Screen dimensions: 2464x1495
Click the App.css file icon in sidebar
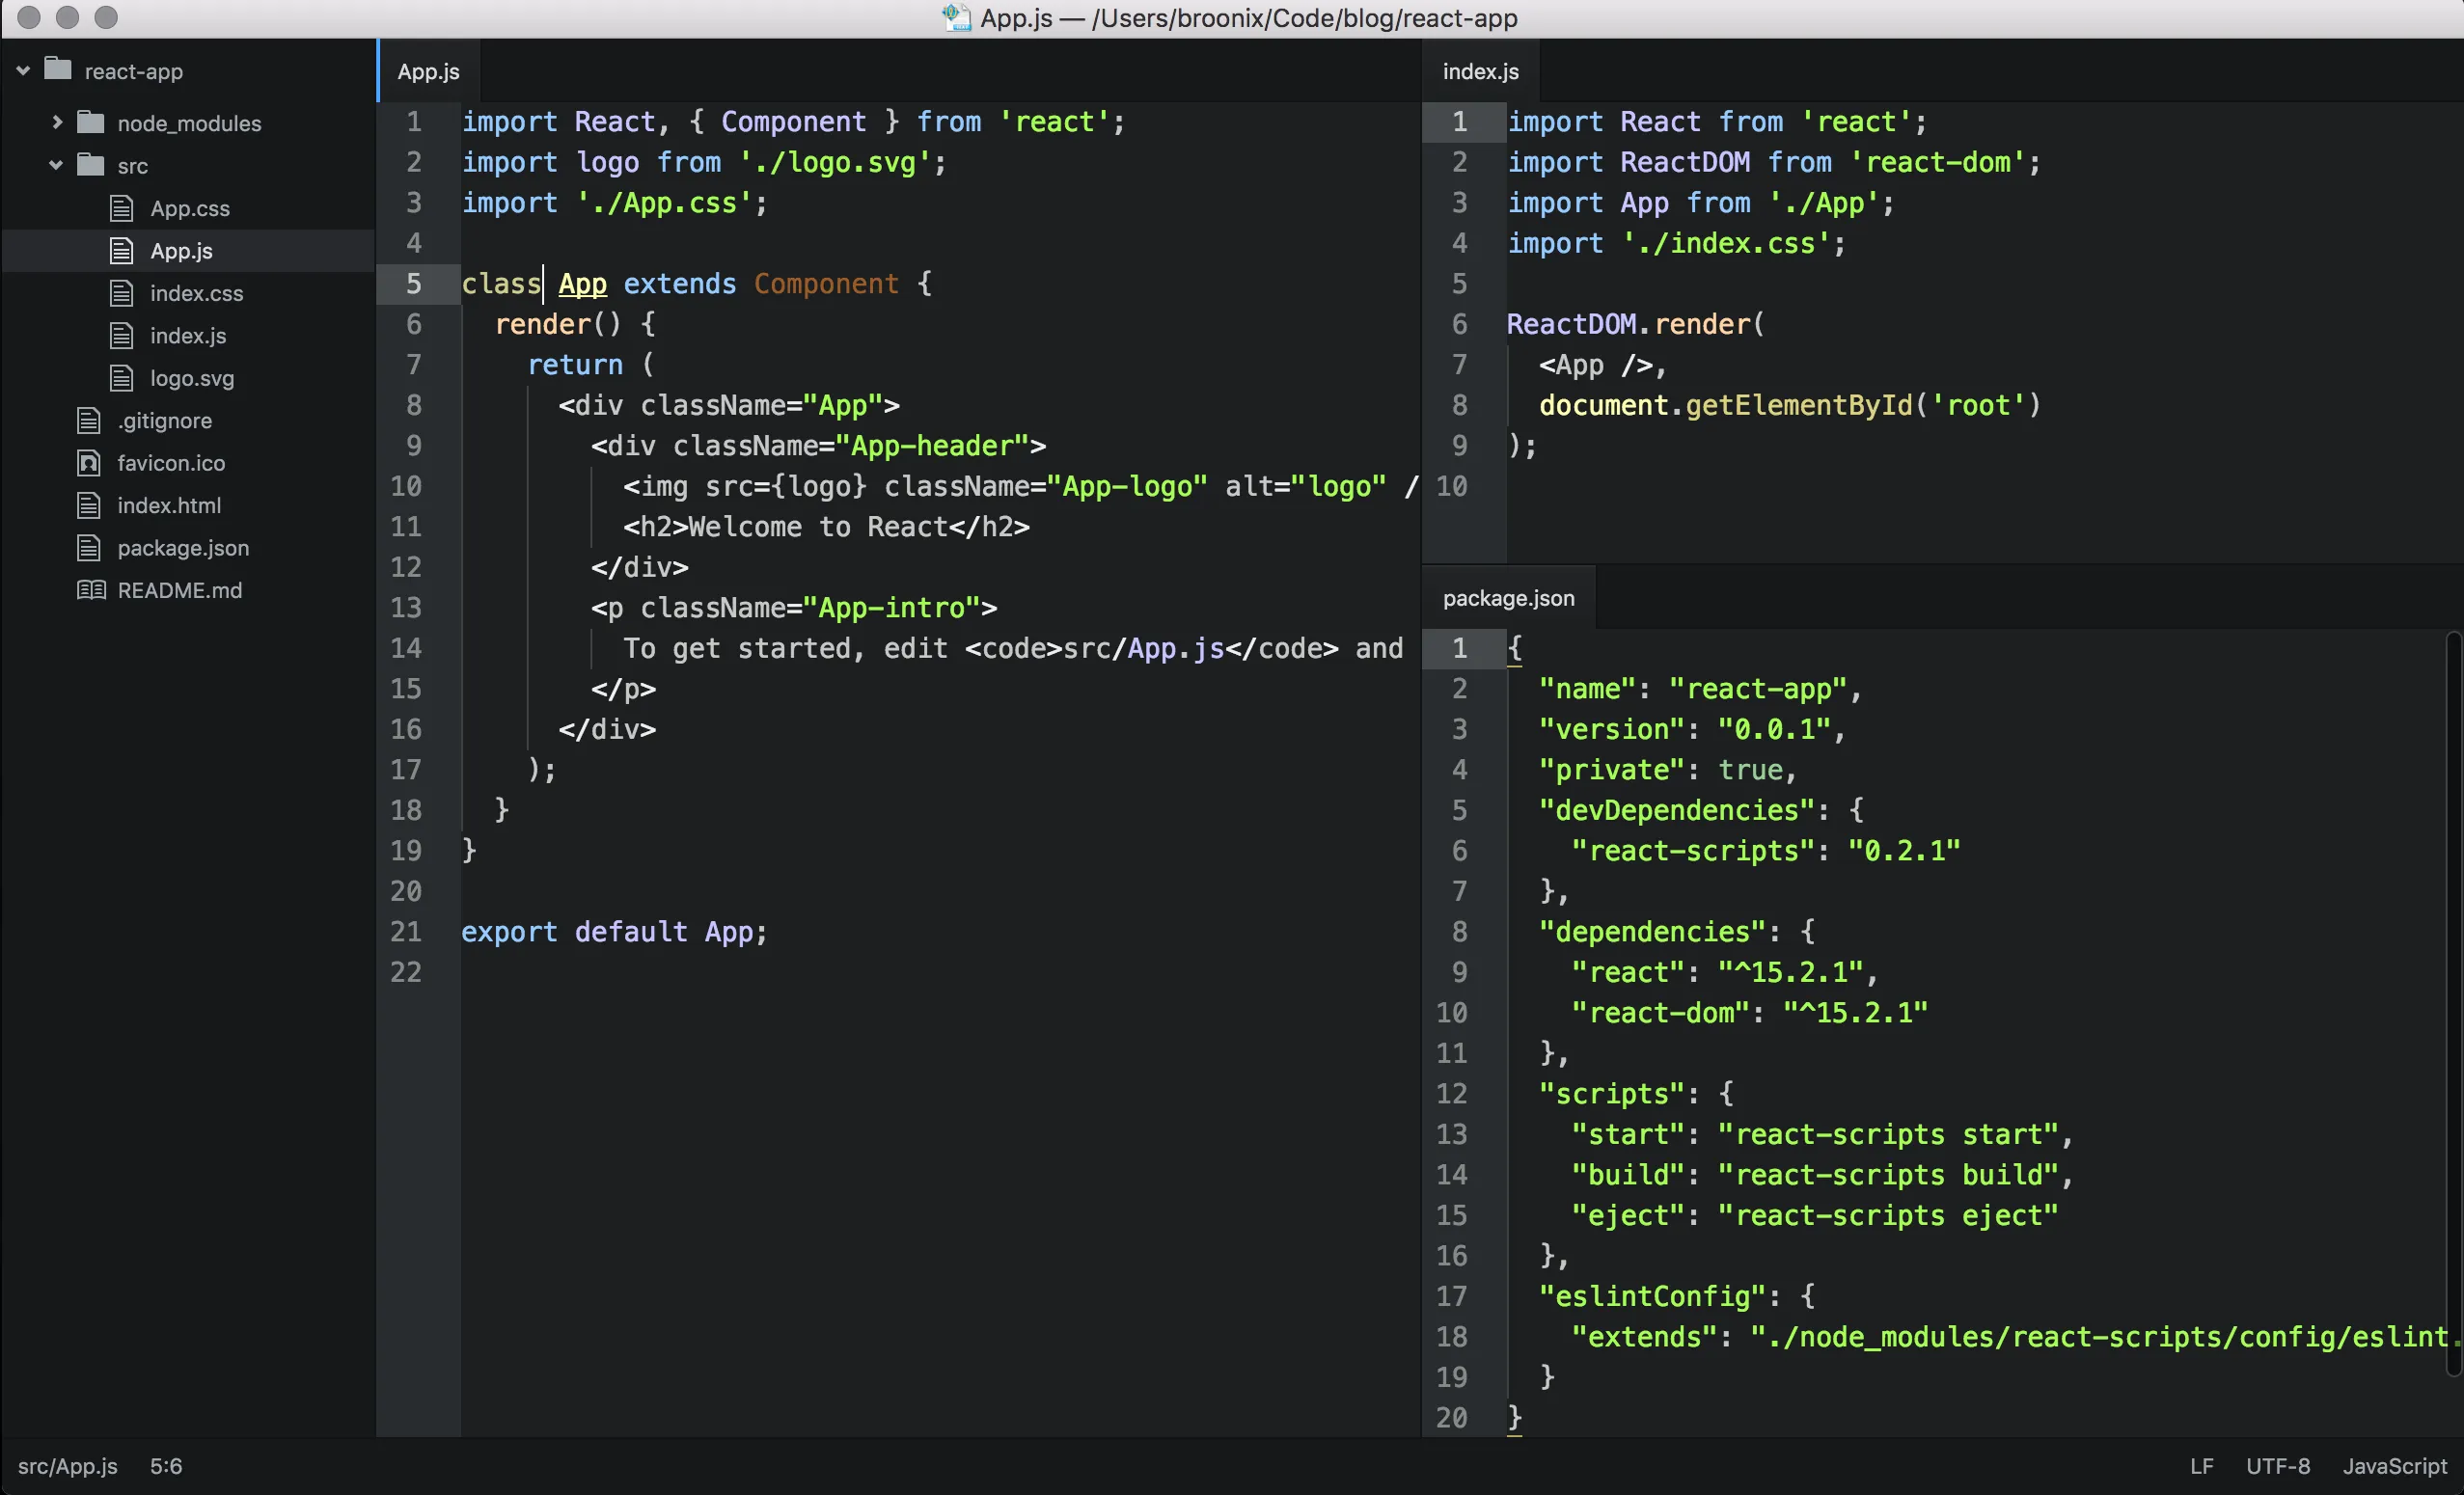[123, 208]
